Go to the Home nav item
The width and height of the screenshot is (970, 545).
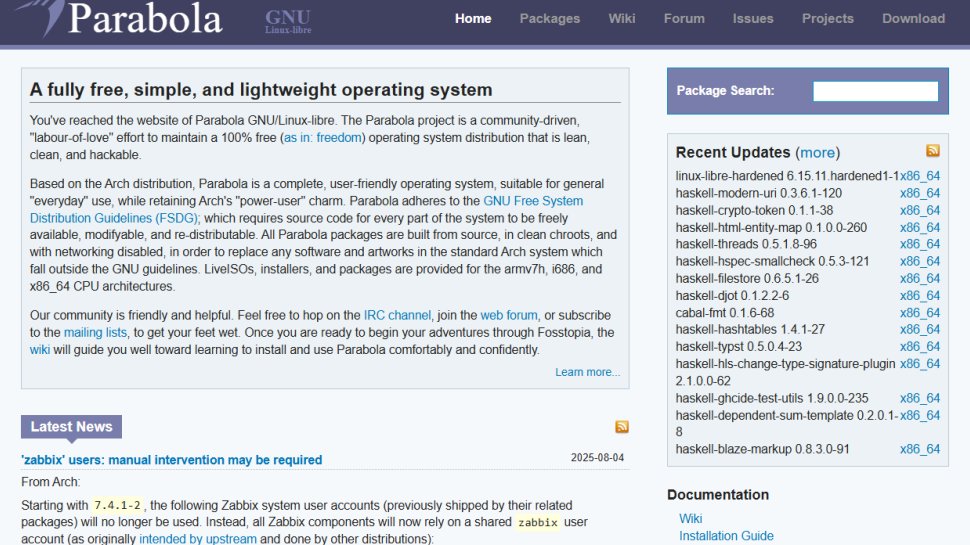tap(473, 19)
